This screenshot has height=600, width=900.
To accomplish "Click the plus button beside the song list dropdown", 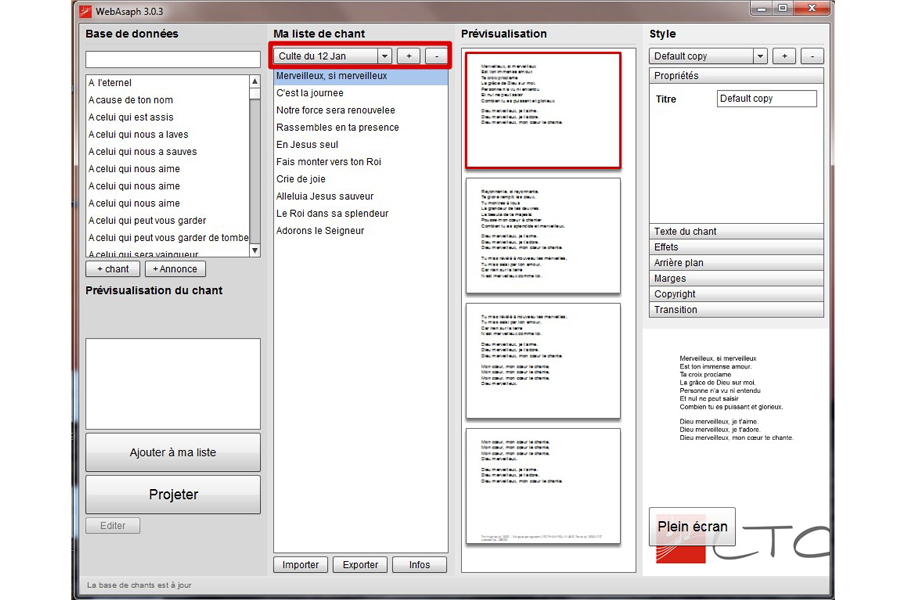I will pos(409,56).
